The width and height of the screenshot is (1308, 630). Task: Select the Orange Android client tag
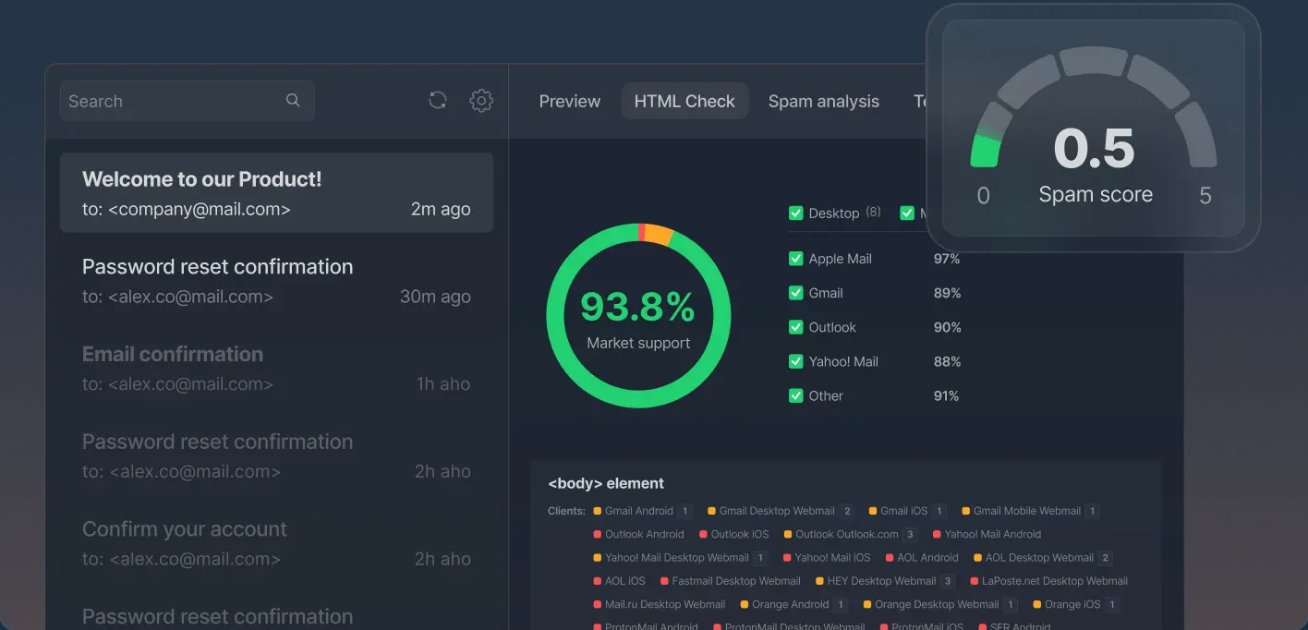794,604
